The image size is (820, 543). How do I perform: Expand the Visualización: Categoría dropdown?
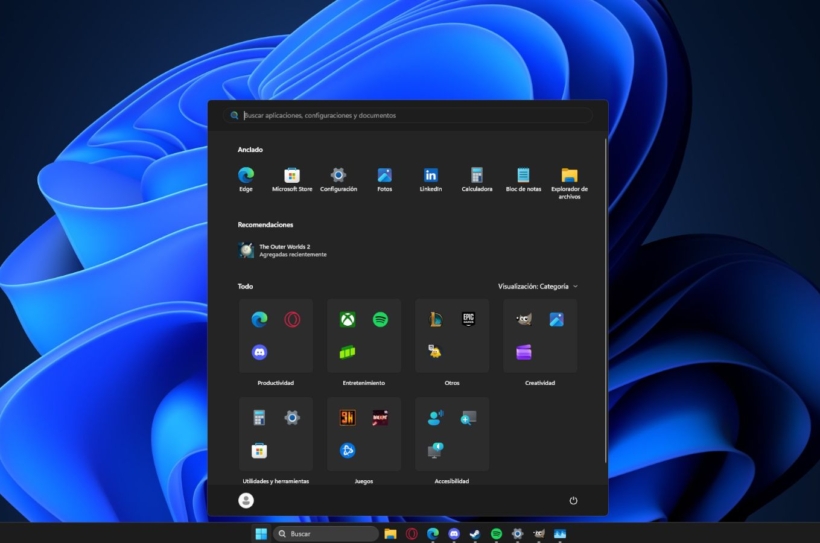tap(538, 286)
